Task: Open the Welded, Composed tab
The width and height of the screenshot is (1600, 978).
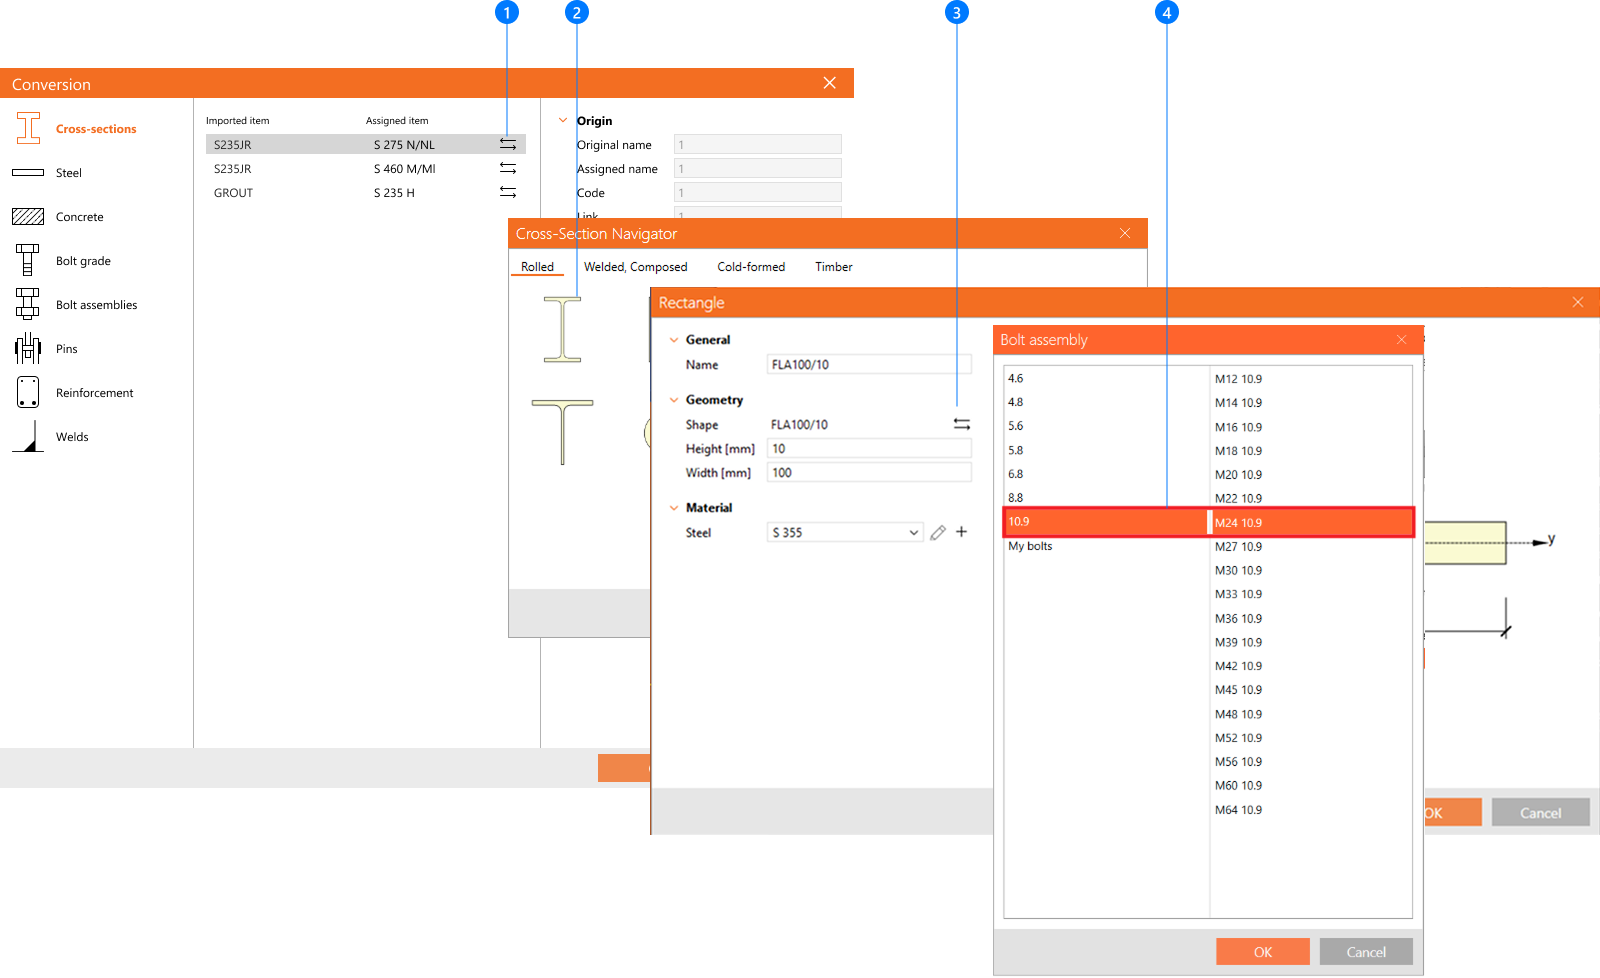Action: (x=635, y=267)
